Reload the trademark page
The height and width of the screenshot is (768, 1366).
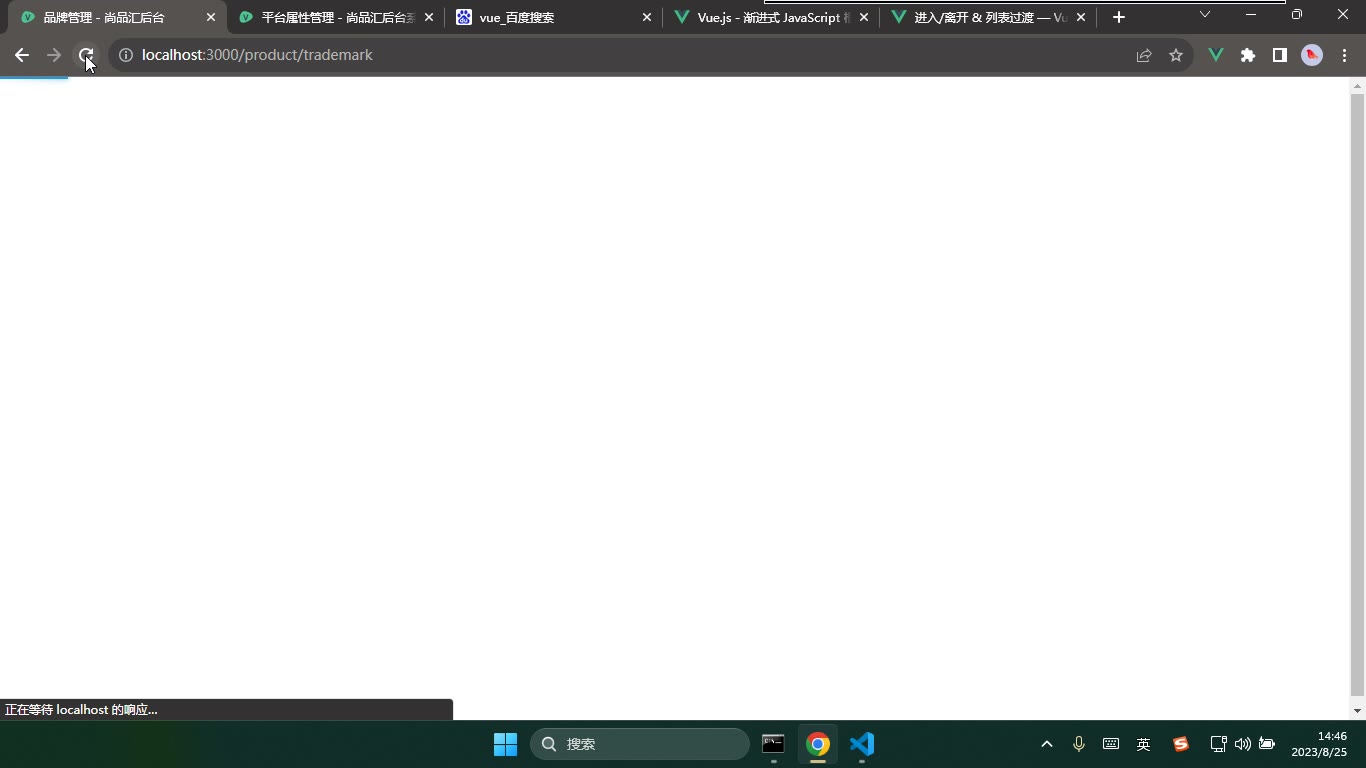tap(86, 55)
